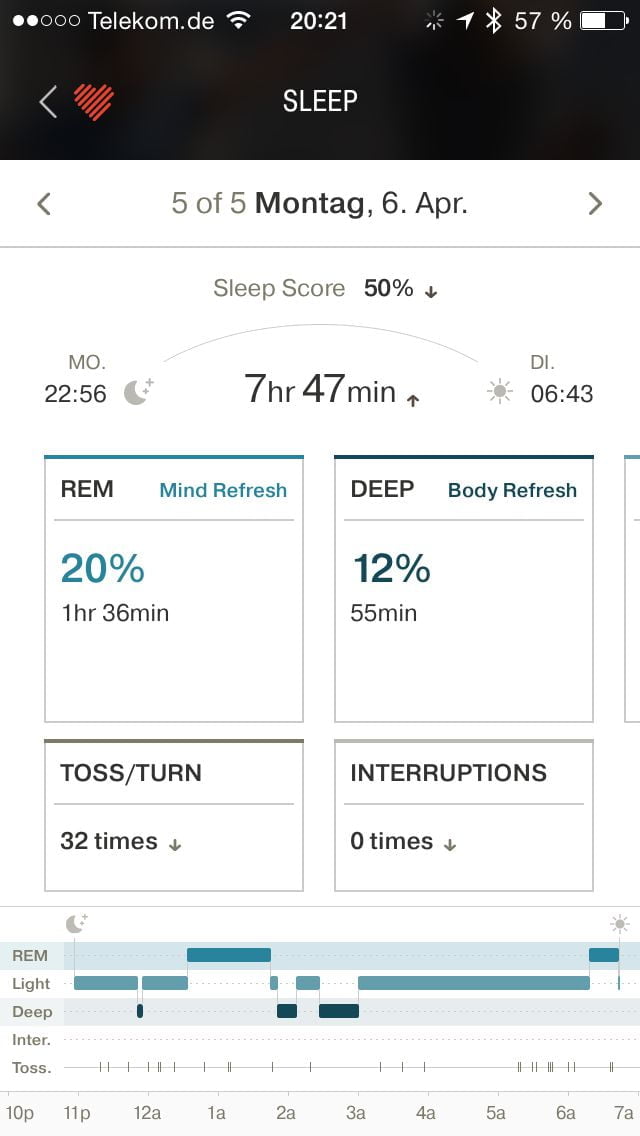Viewport: 640px width, 1136px height.
Task: Tap the back arrow in header
Action: 47,101
